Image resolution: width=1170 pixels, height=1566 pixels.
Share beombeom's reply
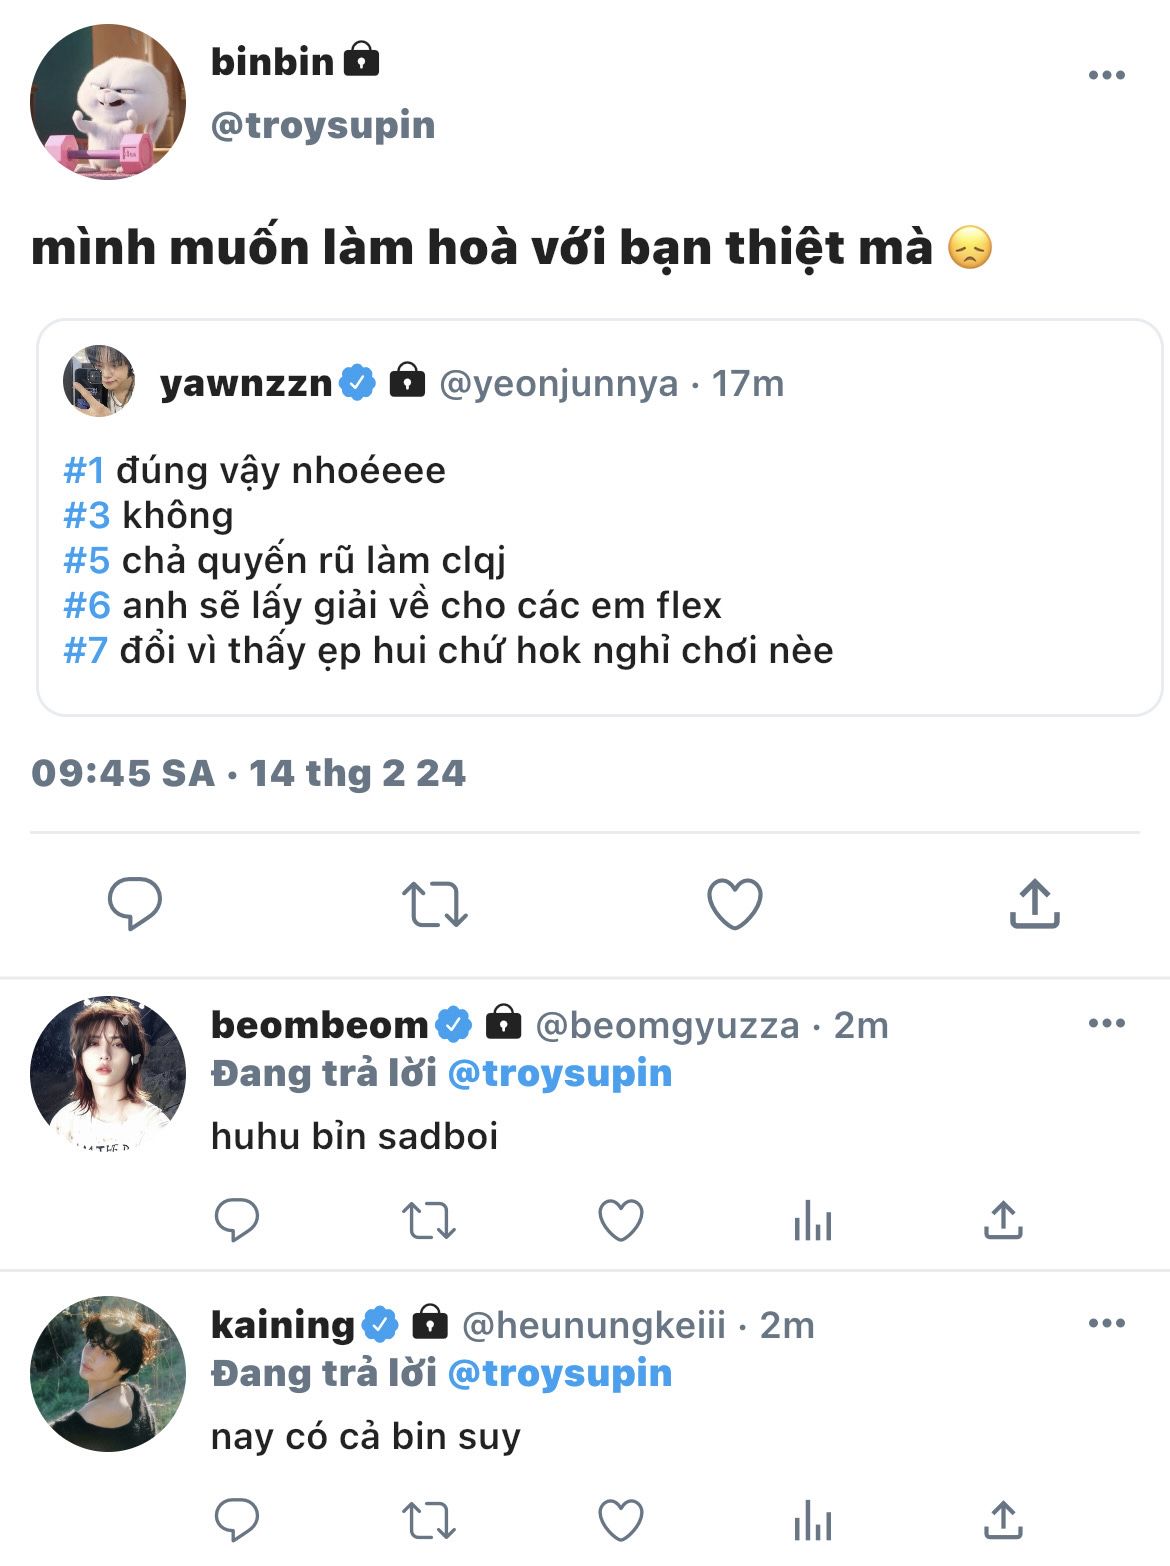coord(1003,1220)
